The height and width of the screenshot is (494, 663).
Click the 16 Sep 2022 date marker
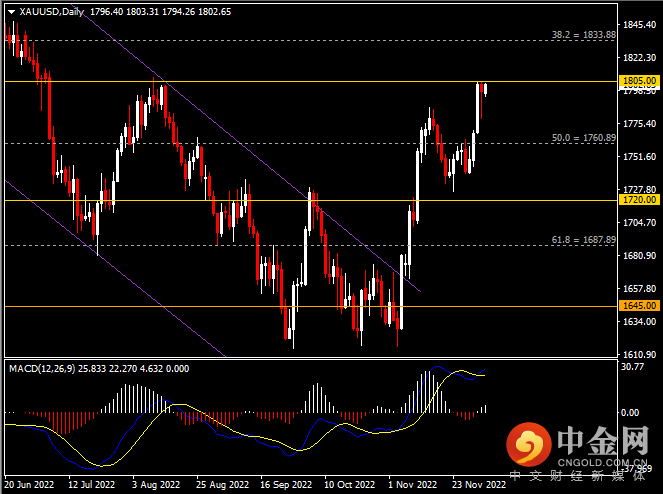280,484
